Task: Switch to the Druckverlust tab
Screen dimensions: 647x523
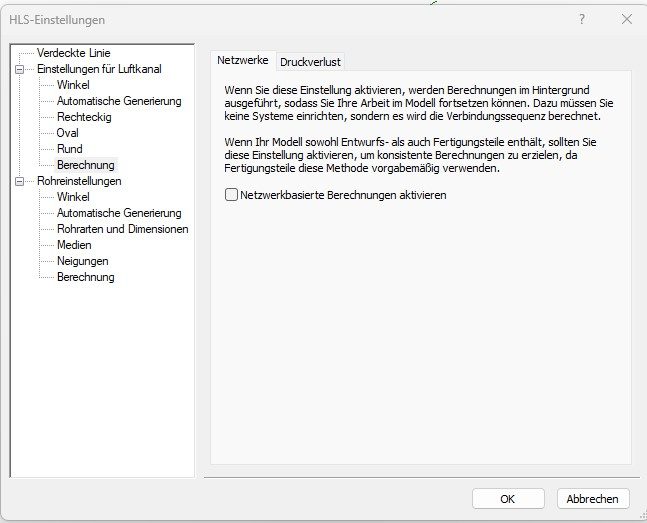Action: [310, 61]
